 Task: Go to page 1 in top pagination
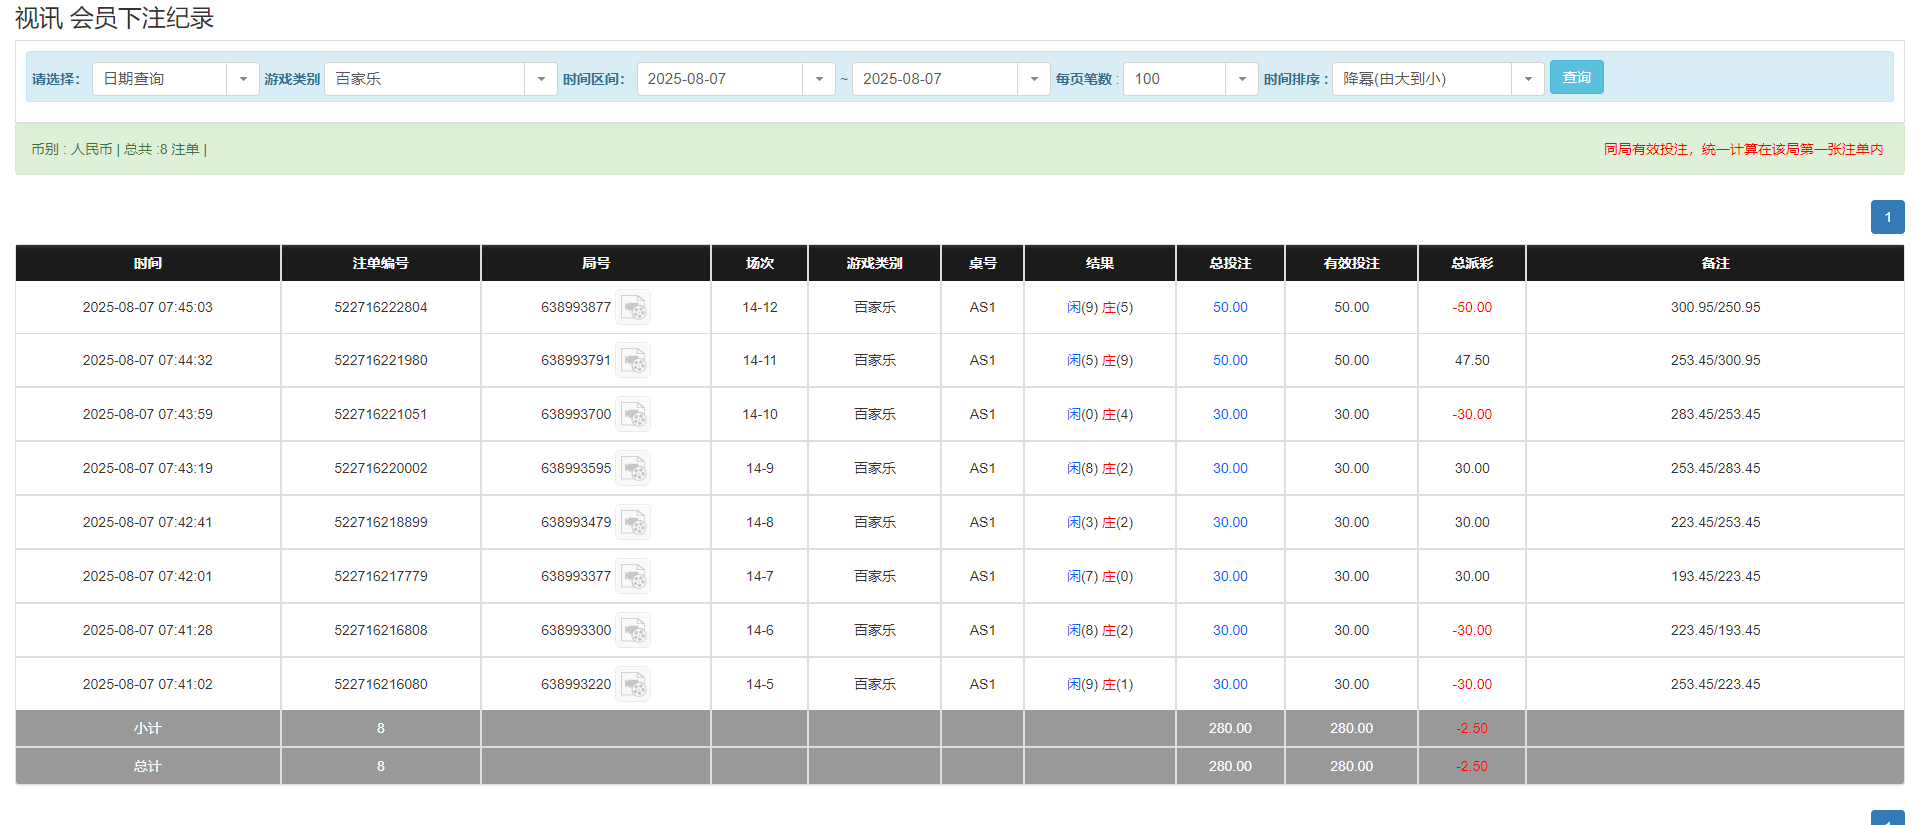[1887, 217]
